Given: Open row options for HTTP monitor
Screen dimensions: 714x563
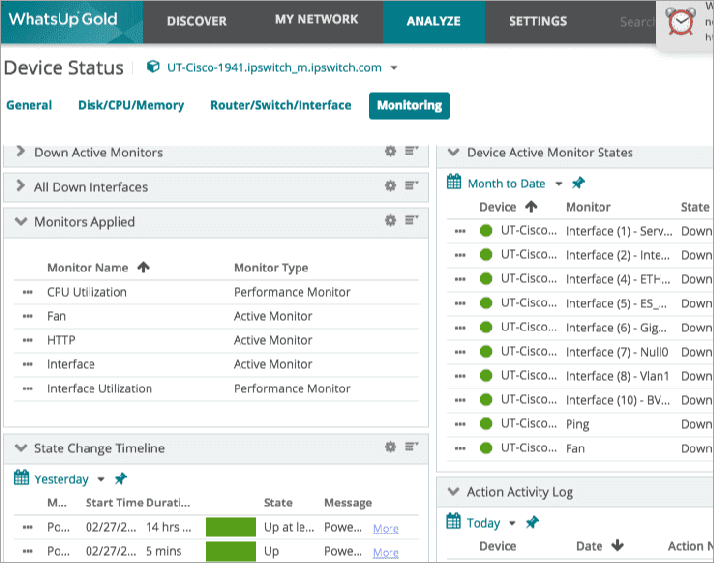Looking at the screenshot, I should [28, 340].
